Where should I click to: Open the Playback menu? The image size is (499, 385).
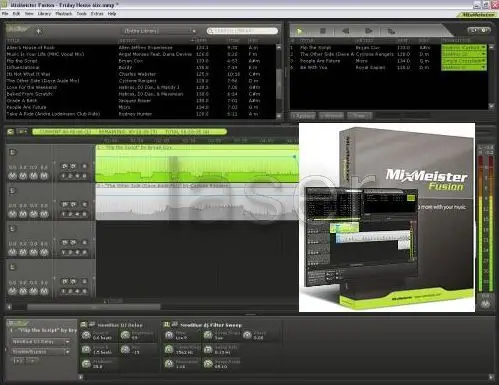pos(64,14)
